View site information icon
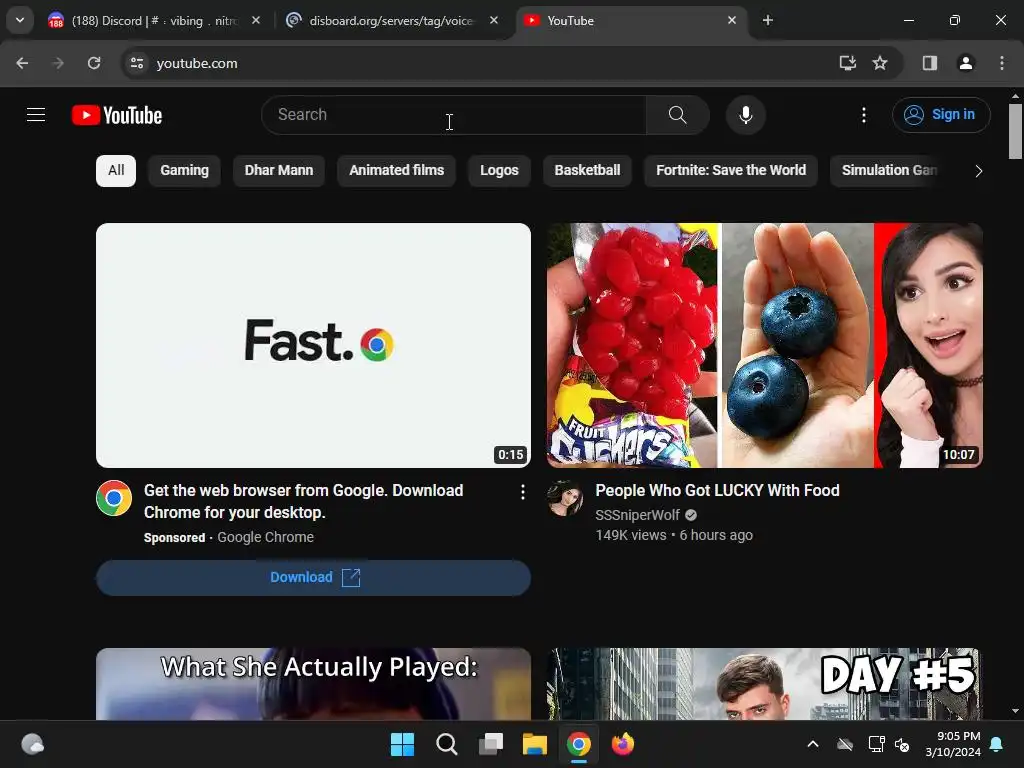The width and height of the screenshot is (1024, 768). (x=136, y=63)
